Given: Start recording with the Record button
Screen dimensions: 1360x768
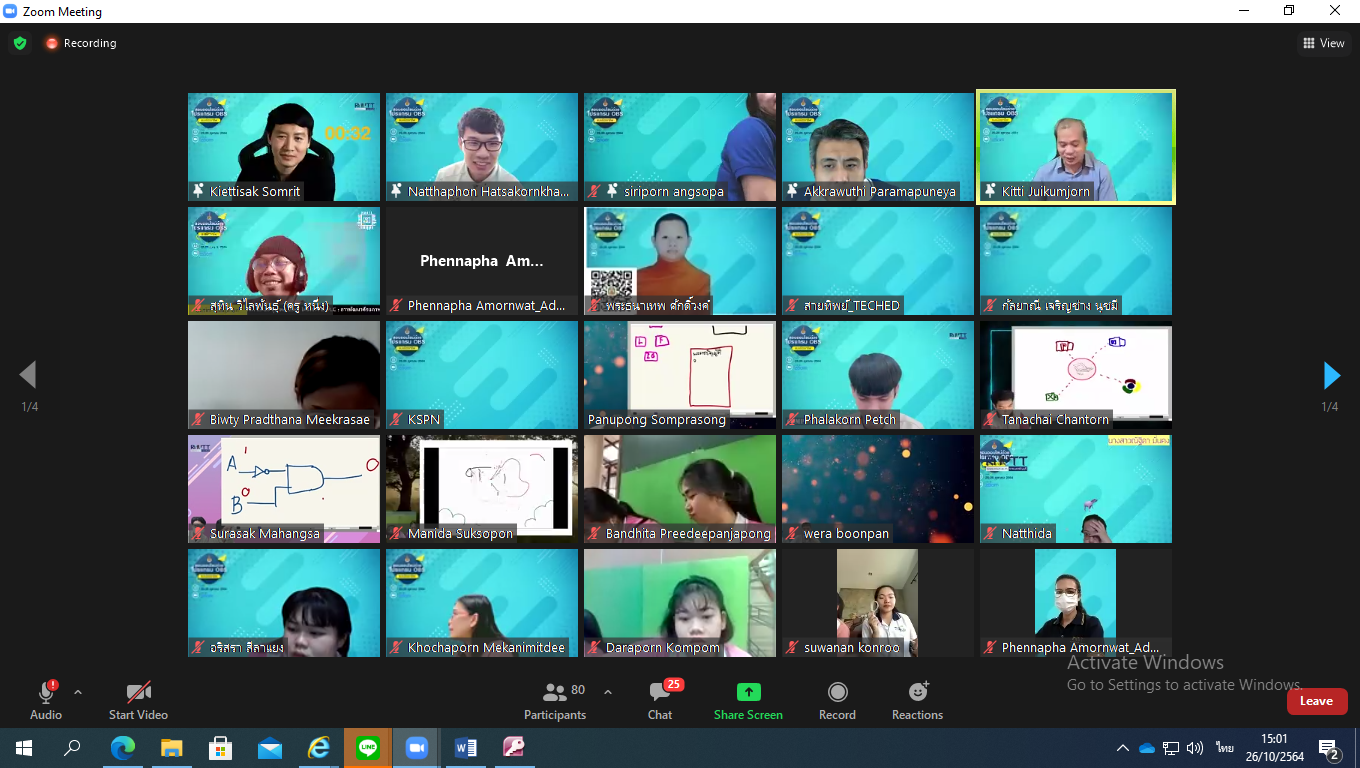Looking at the screenshot, I should point(837,700).
